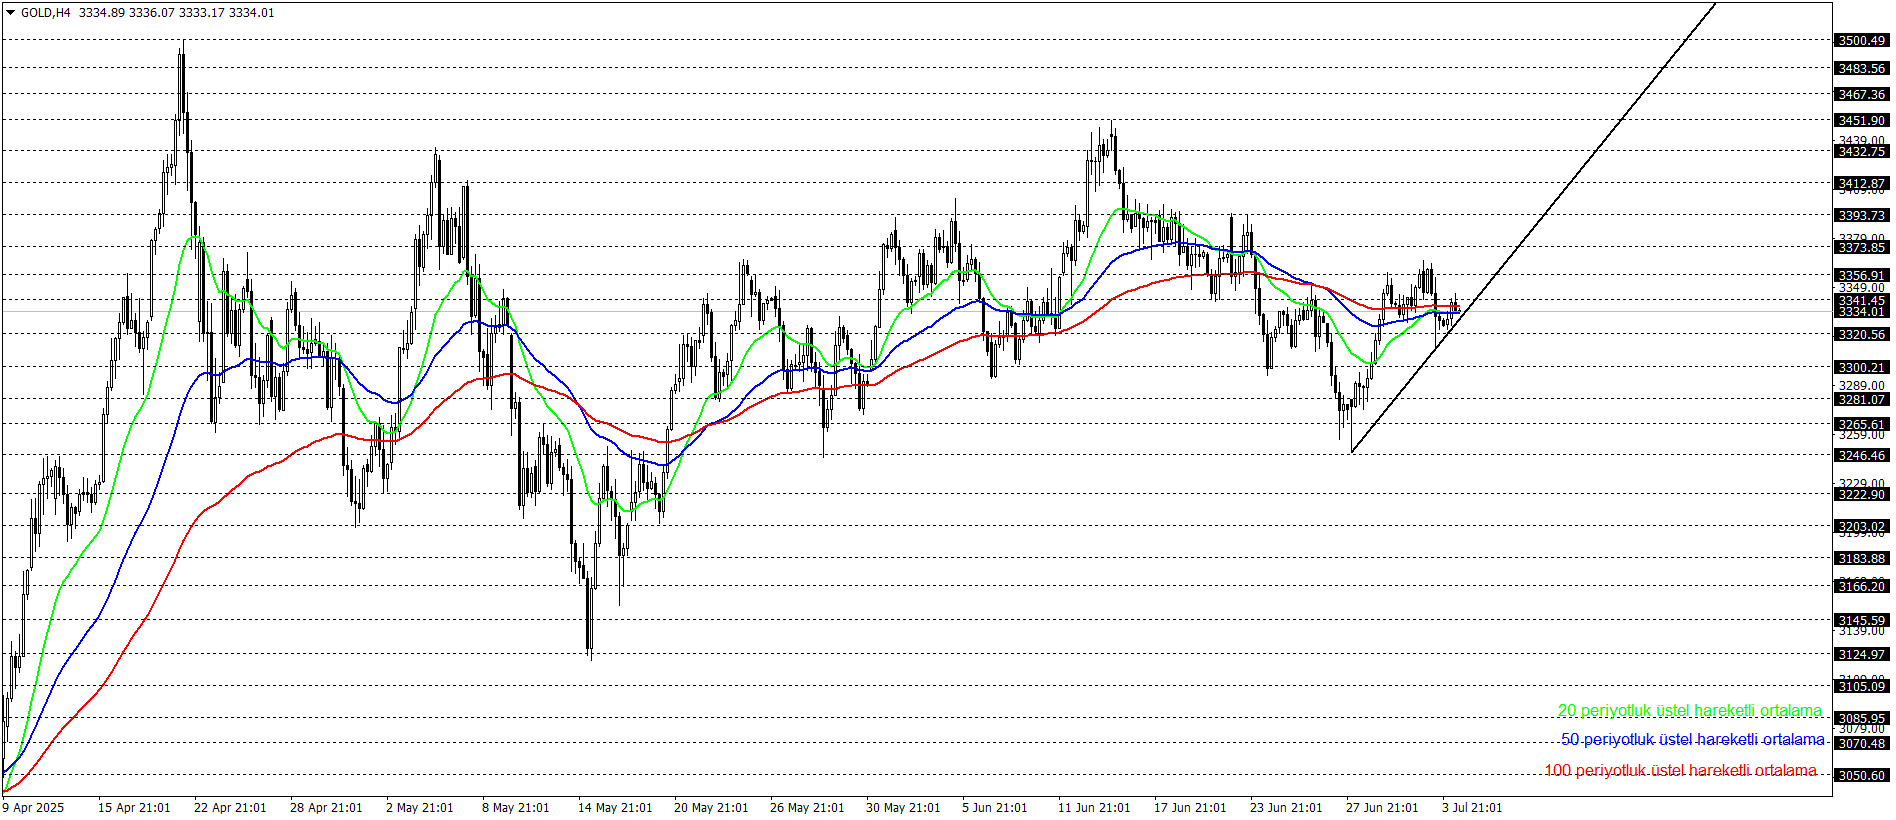The width and height of the screenshot is (1896, 820).
Task: Click the 11 Jun 21:01 time label
Action: [1094, 808]
